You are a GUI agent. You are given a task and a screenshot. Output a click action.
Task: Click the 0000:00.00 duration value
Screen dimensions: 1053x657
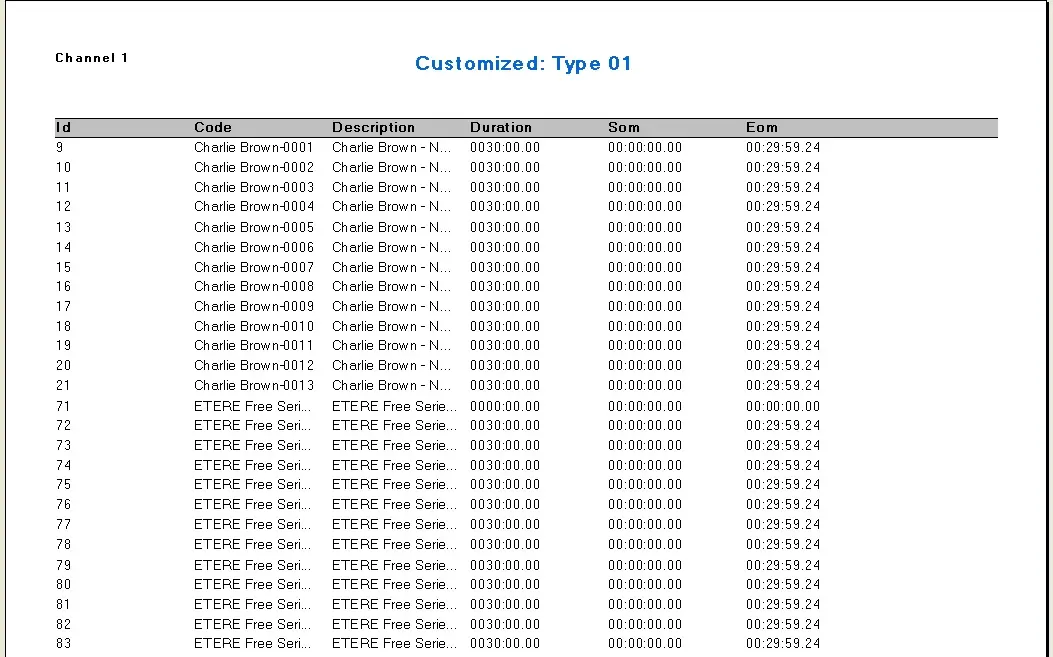505,406
